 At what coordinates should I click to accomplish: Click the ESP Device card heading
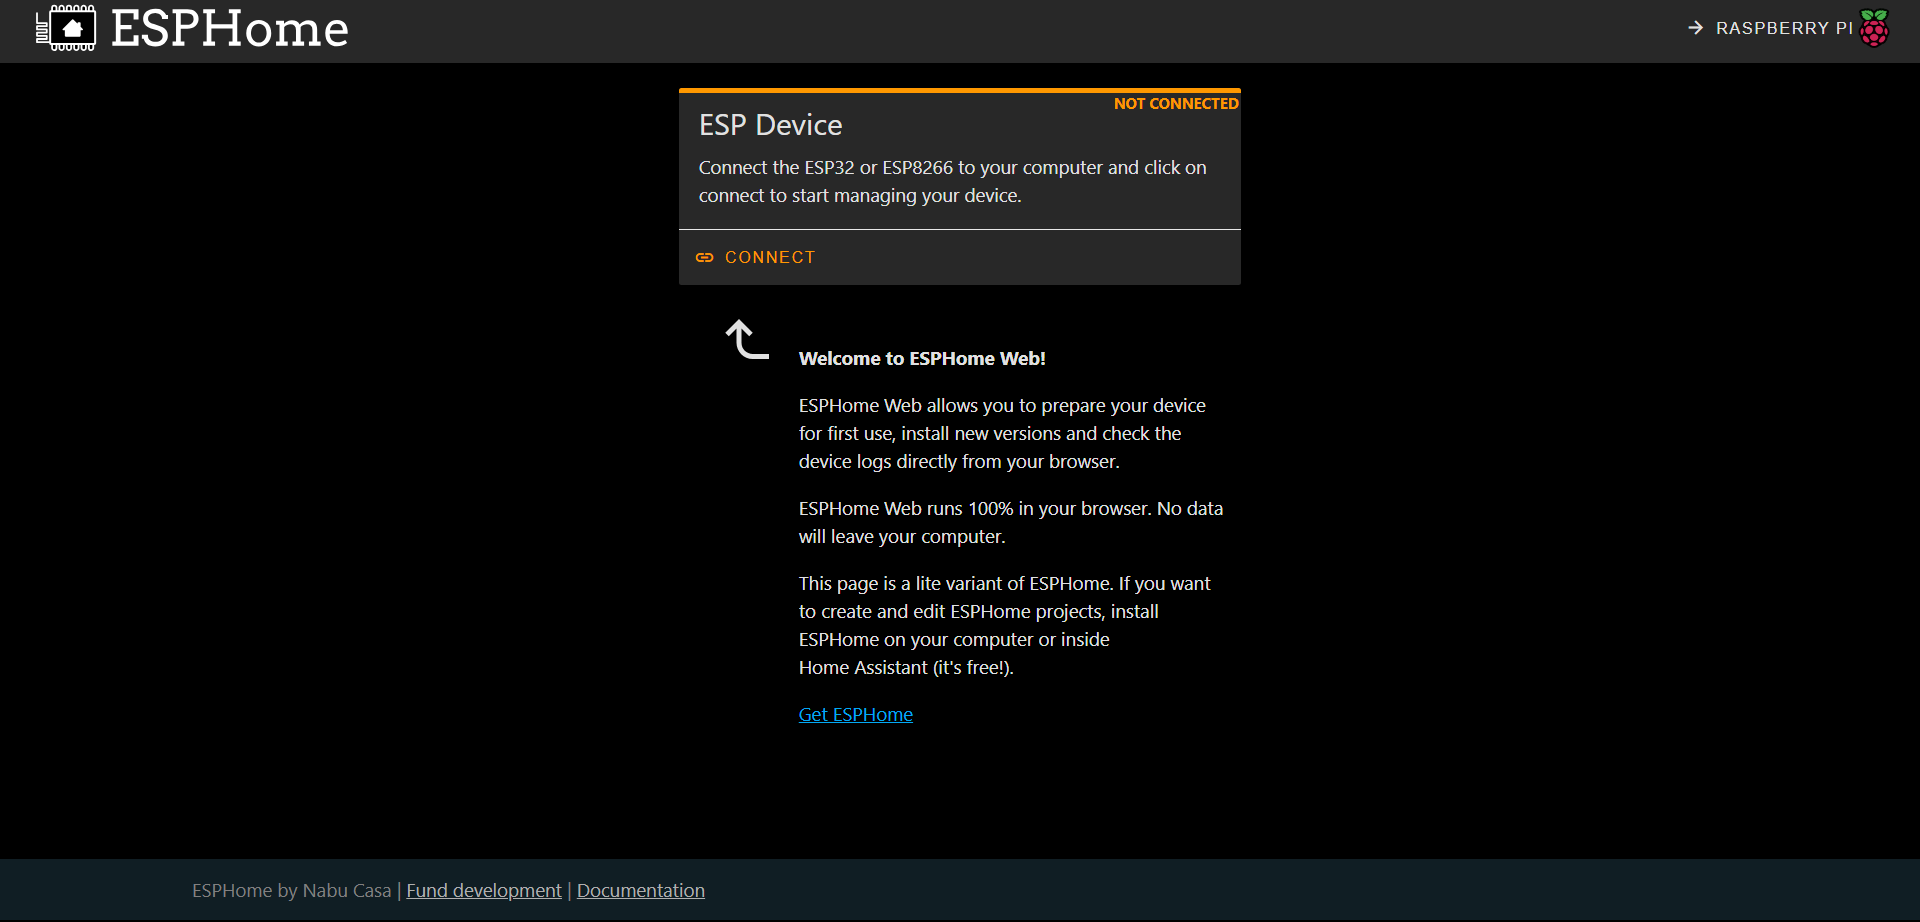pos(771,125)
